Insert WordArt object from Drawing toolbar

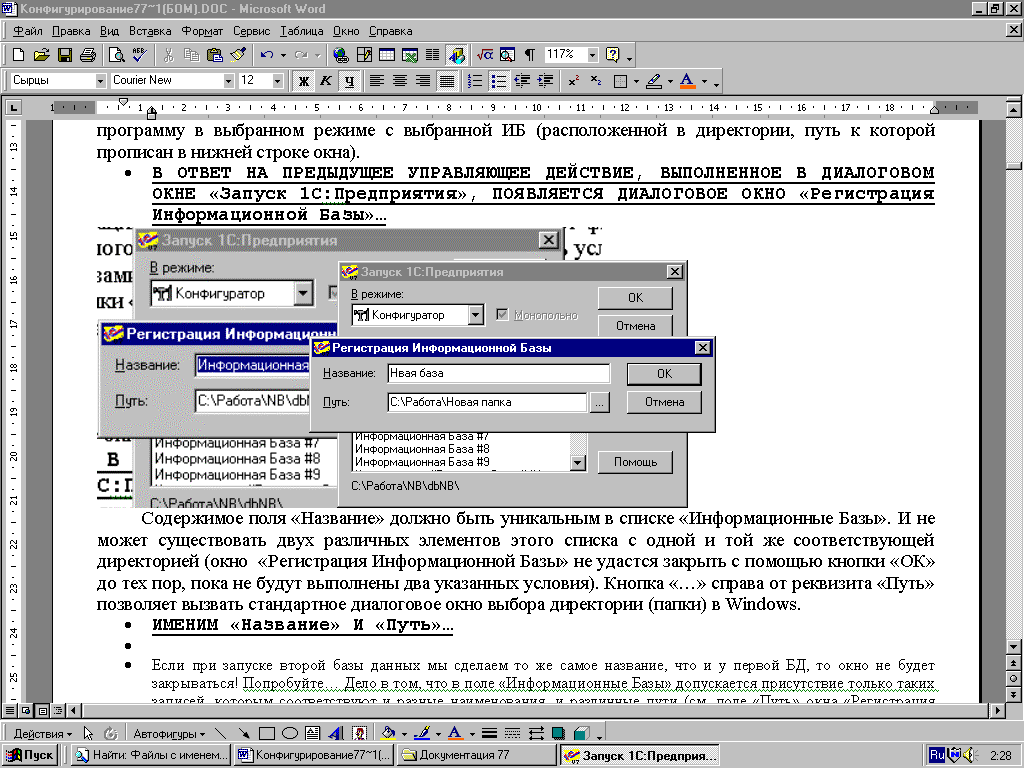[x=336, y=733]
